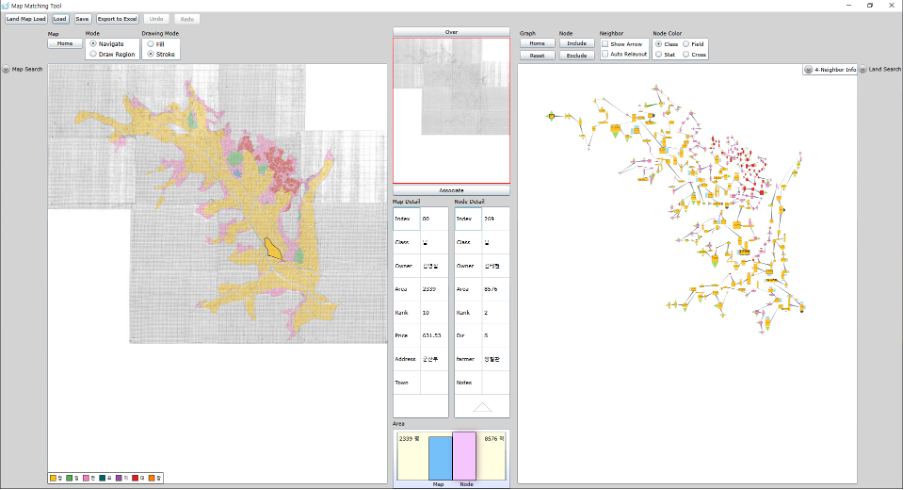Viewport: 904px width, 490px height.
Task: Click the Over button above overview
Action: tap(451, 32)
